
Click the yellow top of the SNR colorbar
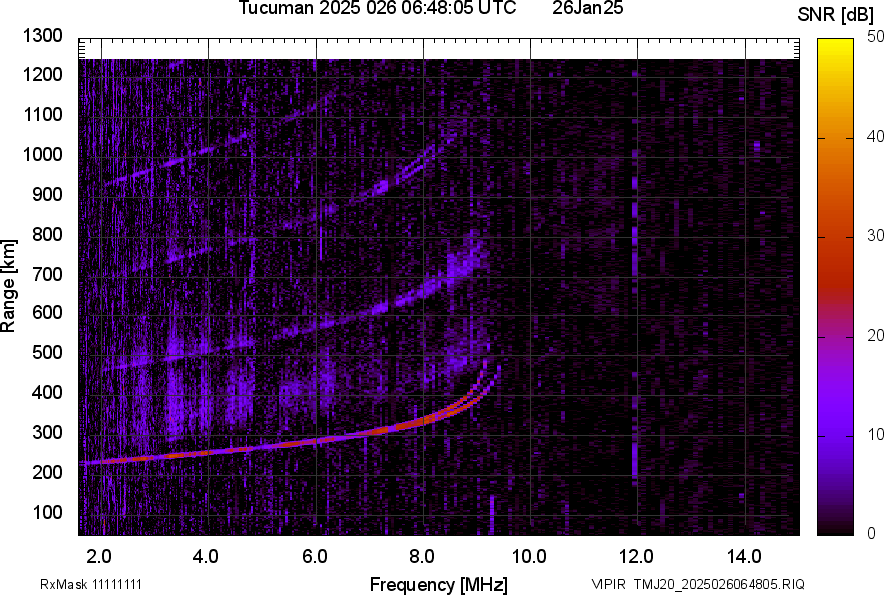[835, 45]
